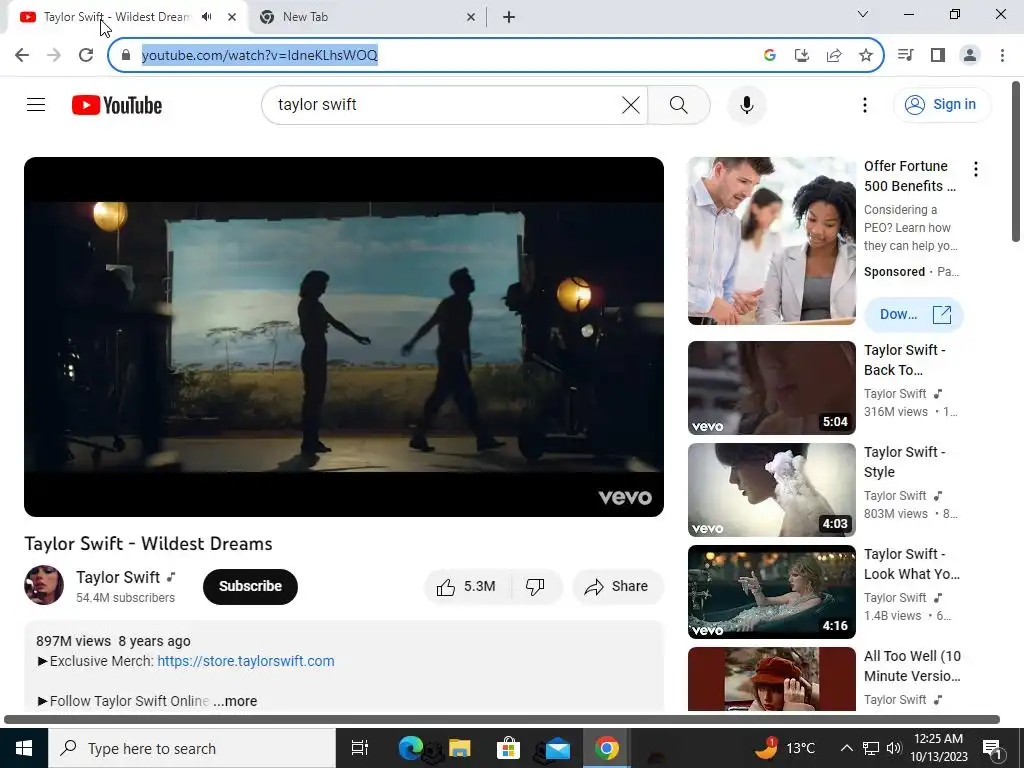1024x768 pixels.
Task: View site information lock icon
Action: click(126, 55)
